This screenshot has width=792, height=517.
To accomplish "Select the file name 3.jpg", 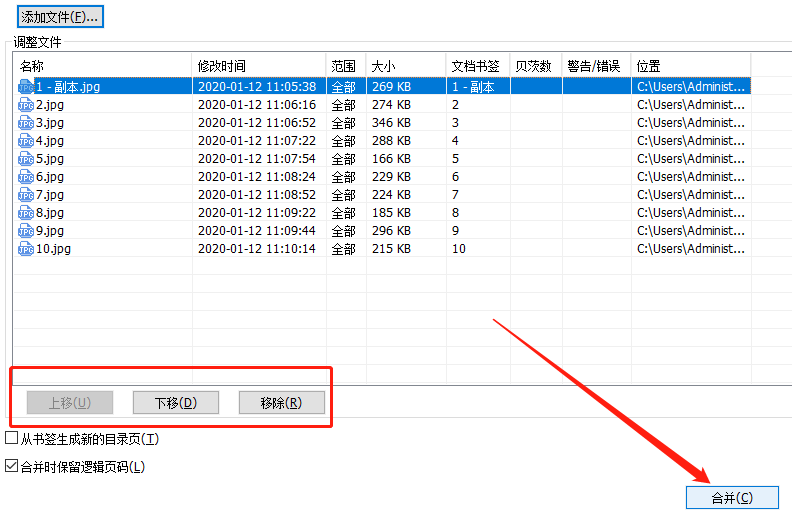I will [x=50, y=123].
